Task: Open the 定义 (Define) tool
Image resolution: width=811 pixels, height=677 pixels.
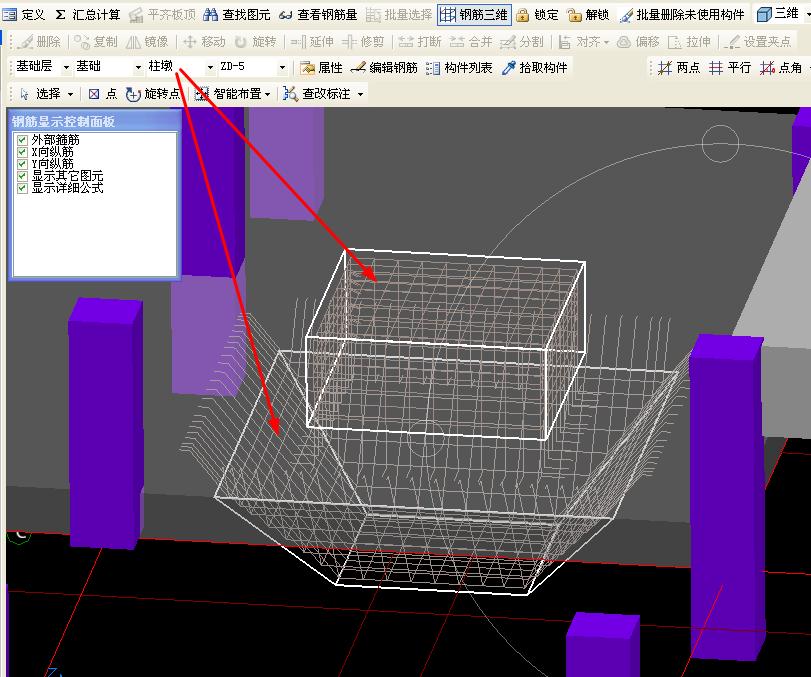Action: pyautogui.click(x=24, y=15)
